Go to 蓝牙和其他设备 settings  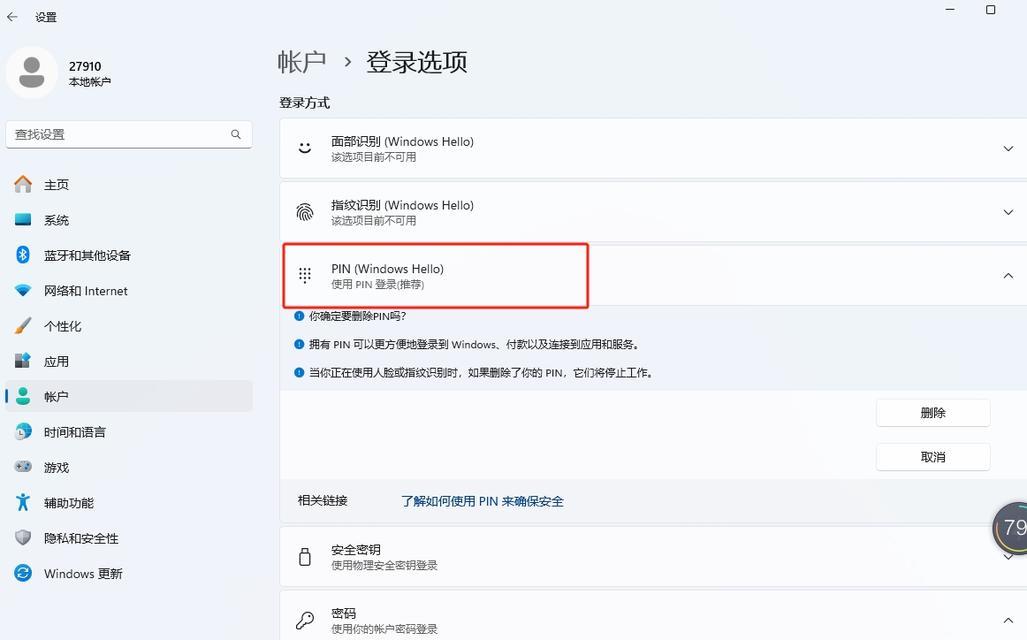point(128,255)
